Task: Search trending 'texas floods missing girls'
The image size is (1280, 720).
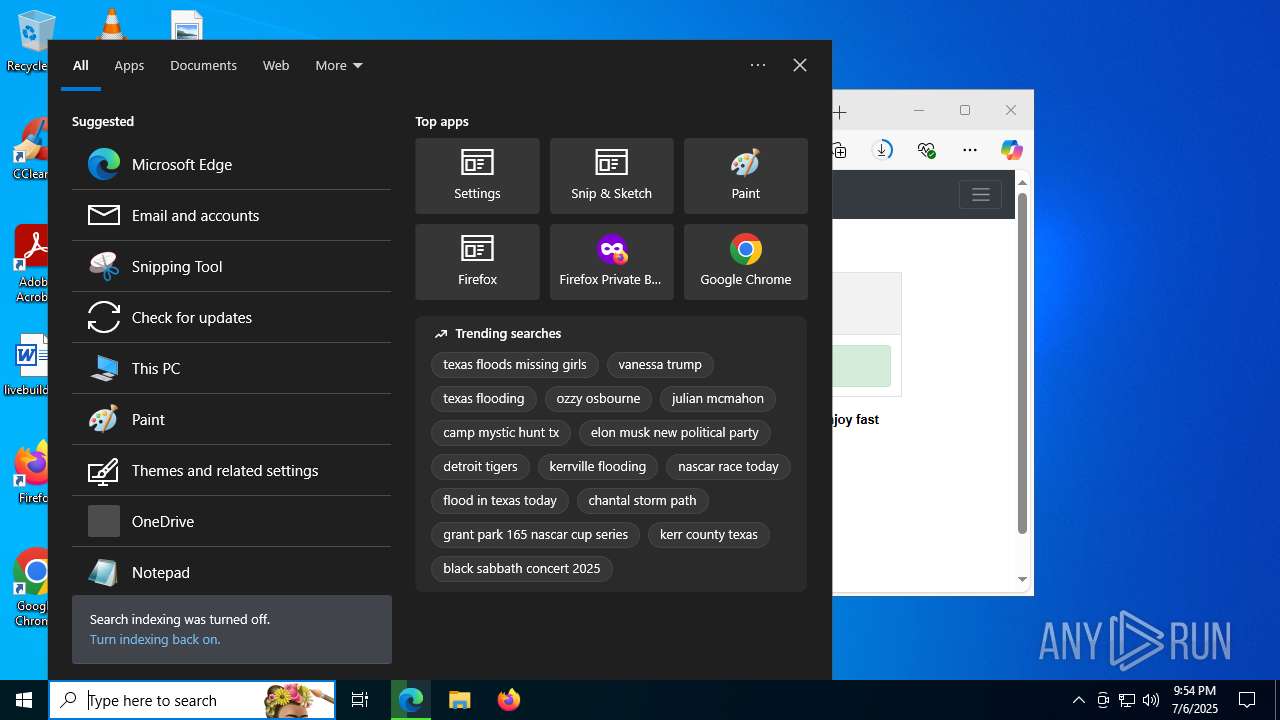Action: coord(515,365)
